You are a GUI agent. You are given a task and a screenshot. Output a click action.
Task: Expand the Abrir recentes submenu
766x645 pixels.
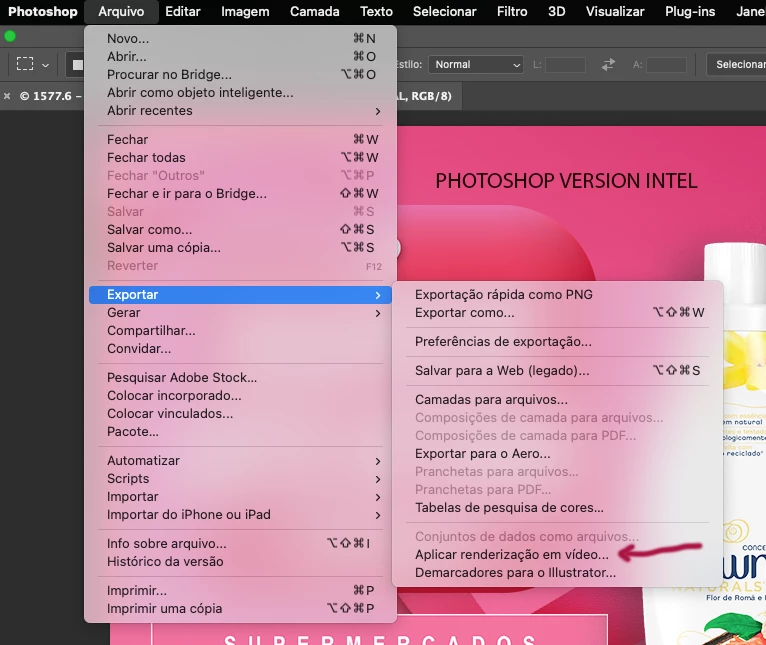(240, 111)
